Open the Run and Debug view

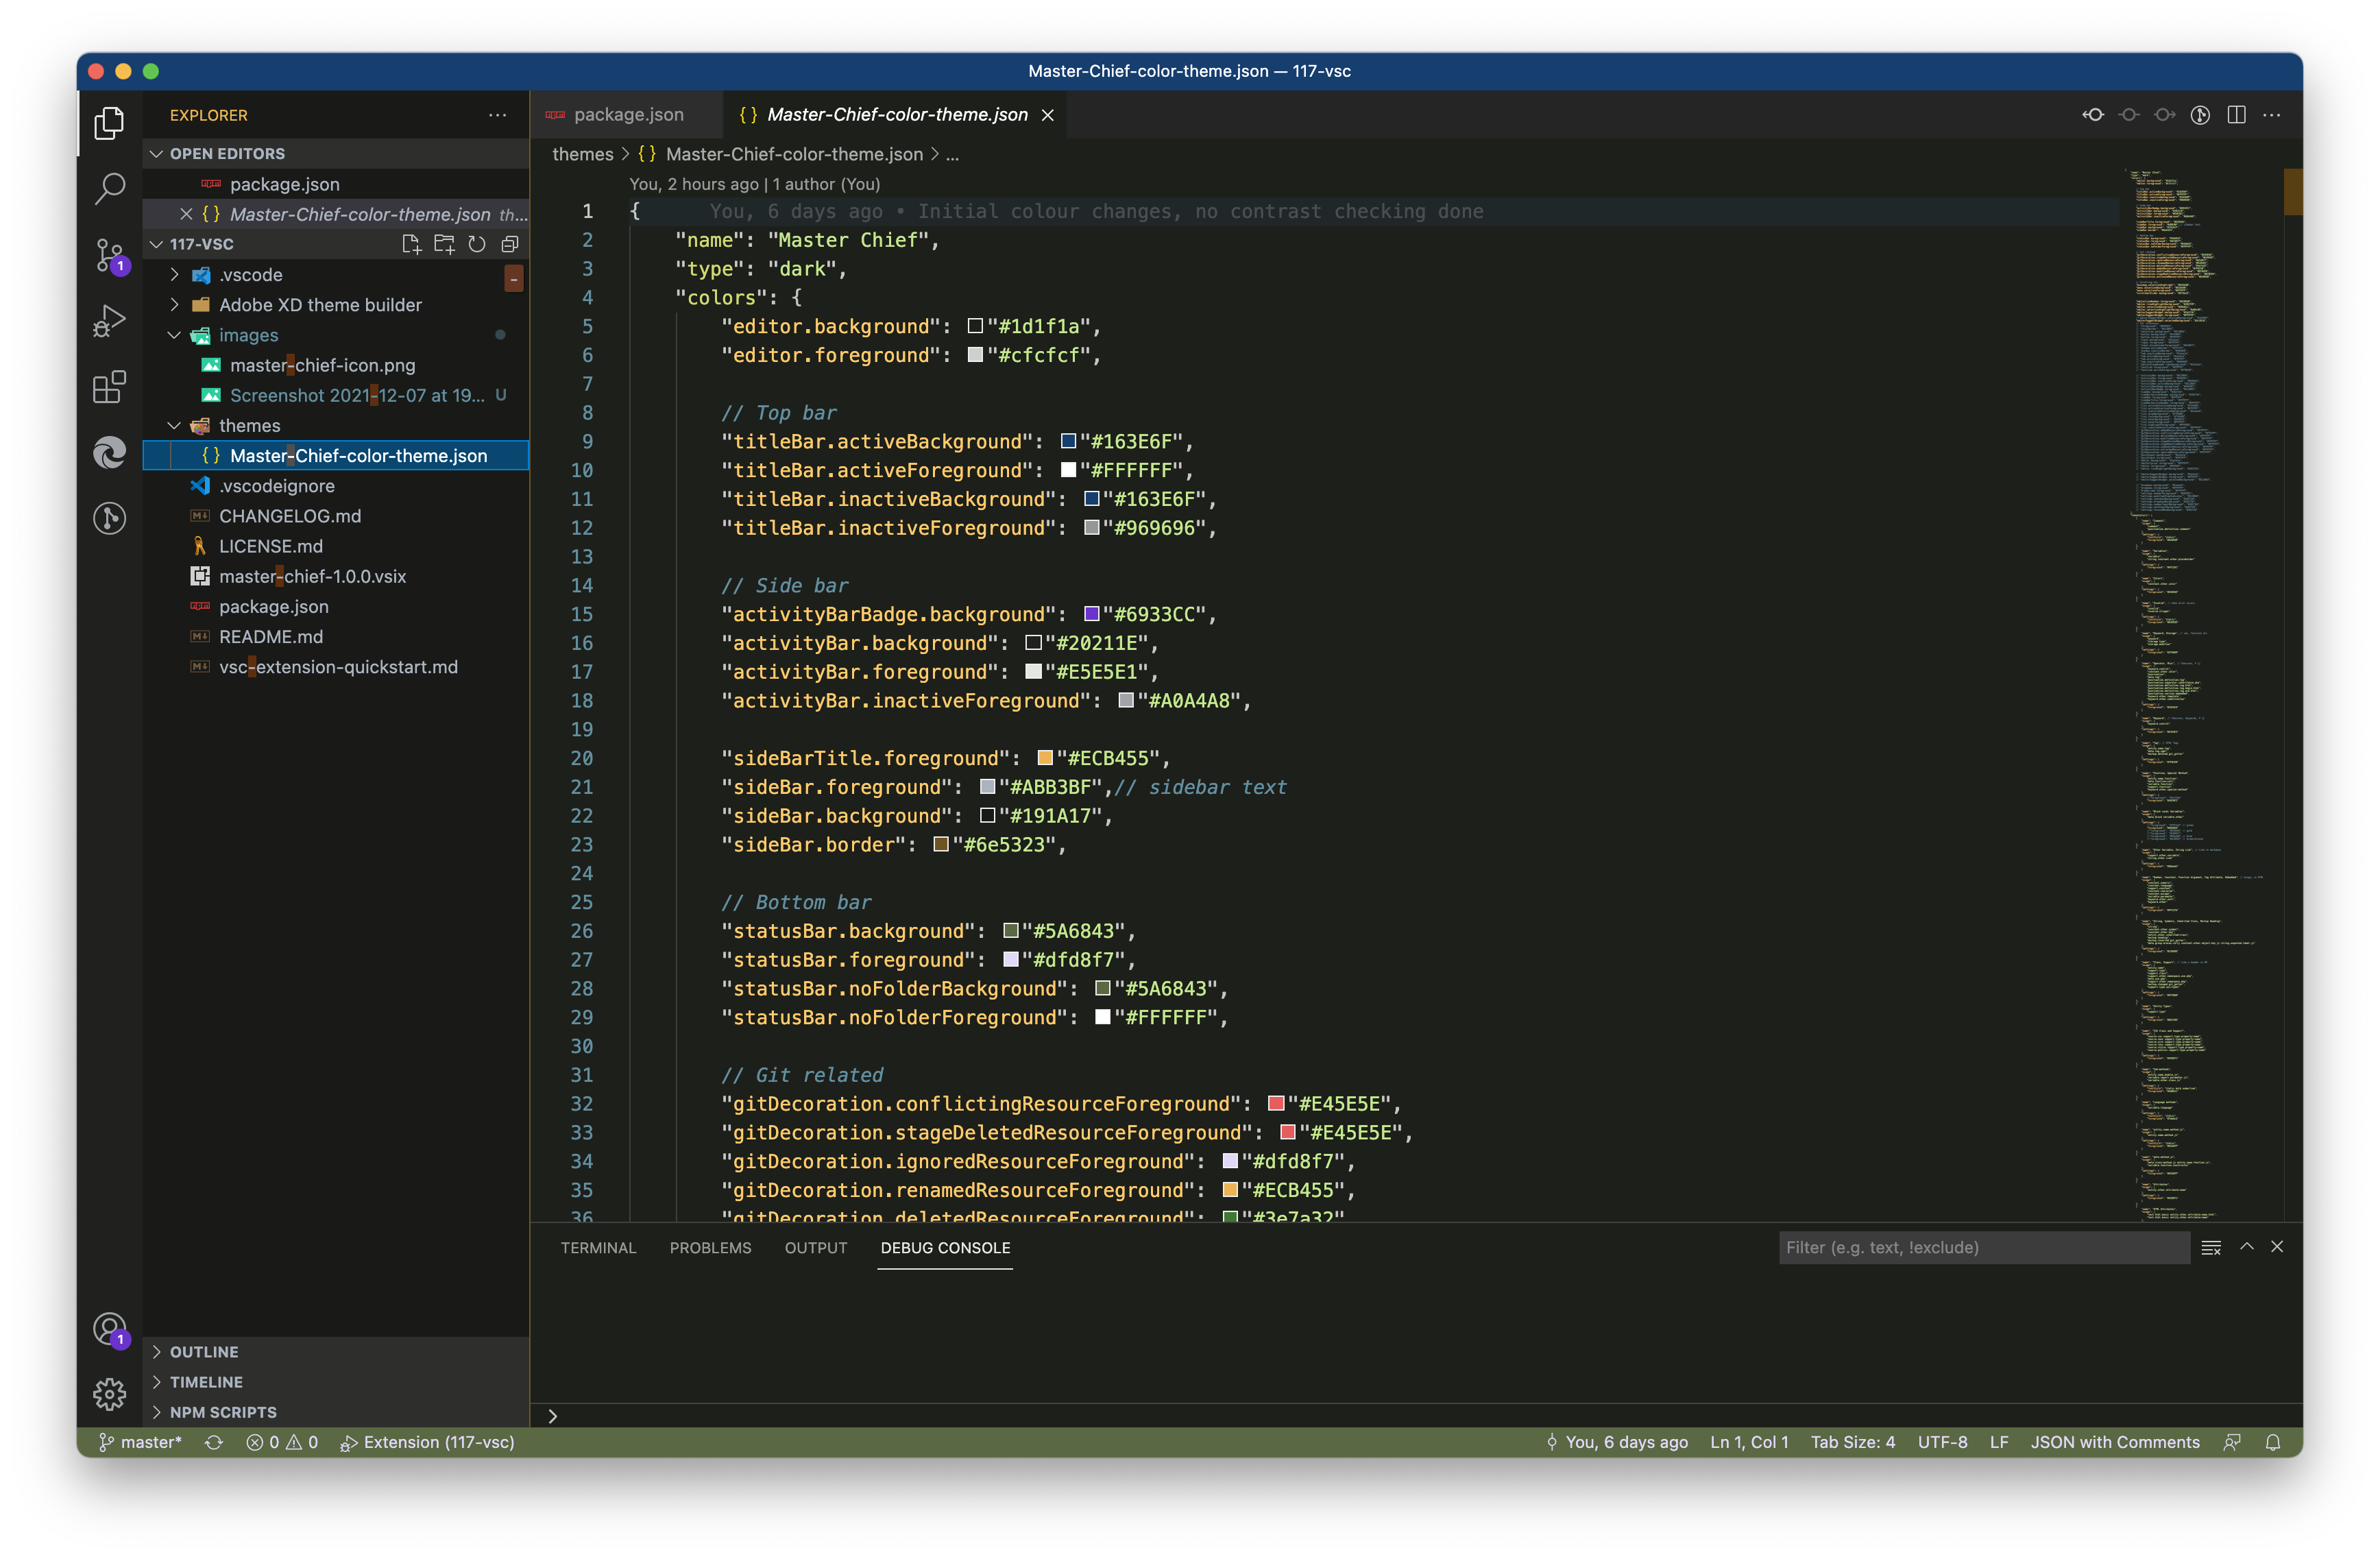(x=109, y=320)
